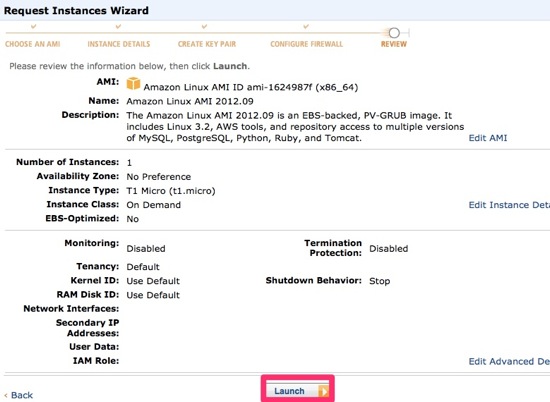
Task: Click the Review step circle marker
Action: pyautogui.click(x=394, y=33)
